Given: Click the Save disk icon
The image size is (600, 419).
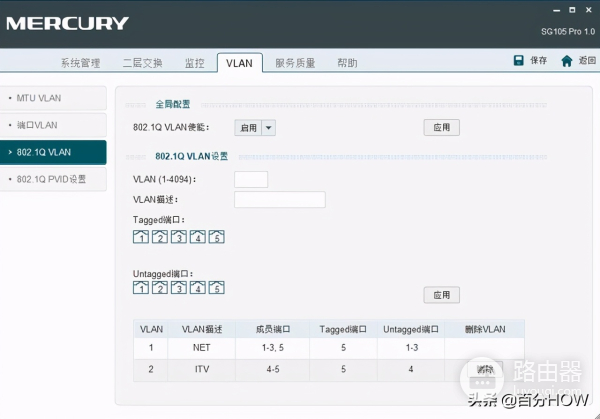Looking at the screenshot, I should pos(519,61).
